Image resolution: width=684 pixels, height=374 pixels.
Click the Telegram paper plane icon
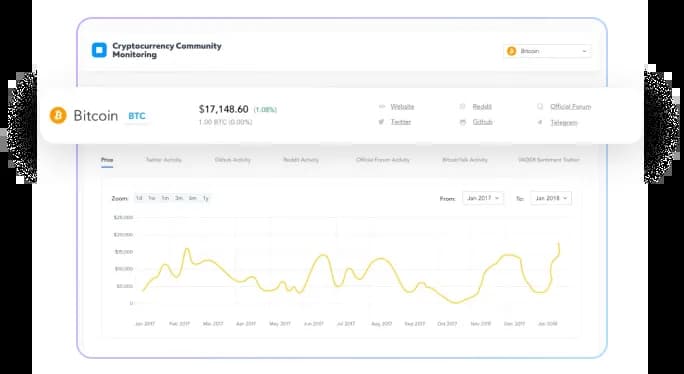[540, 123]
